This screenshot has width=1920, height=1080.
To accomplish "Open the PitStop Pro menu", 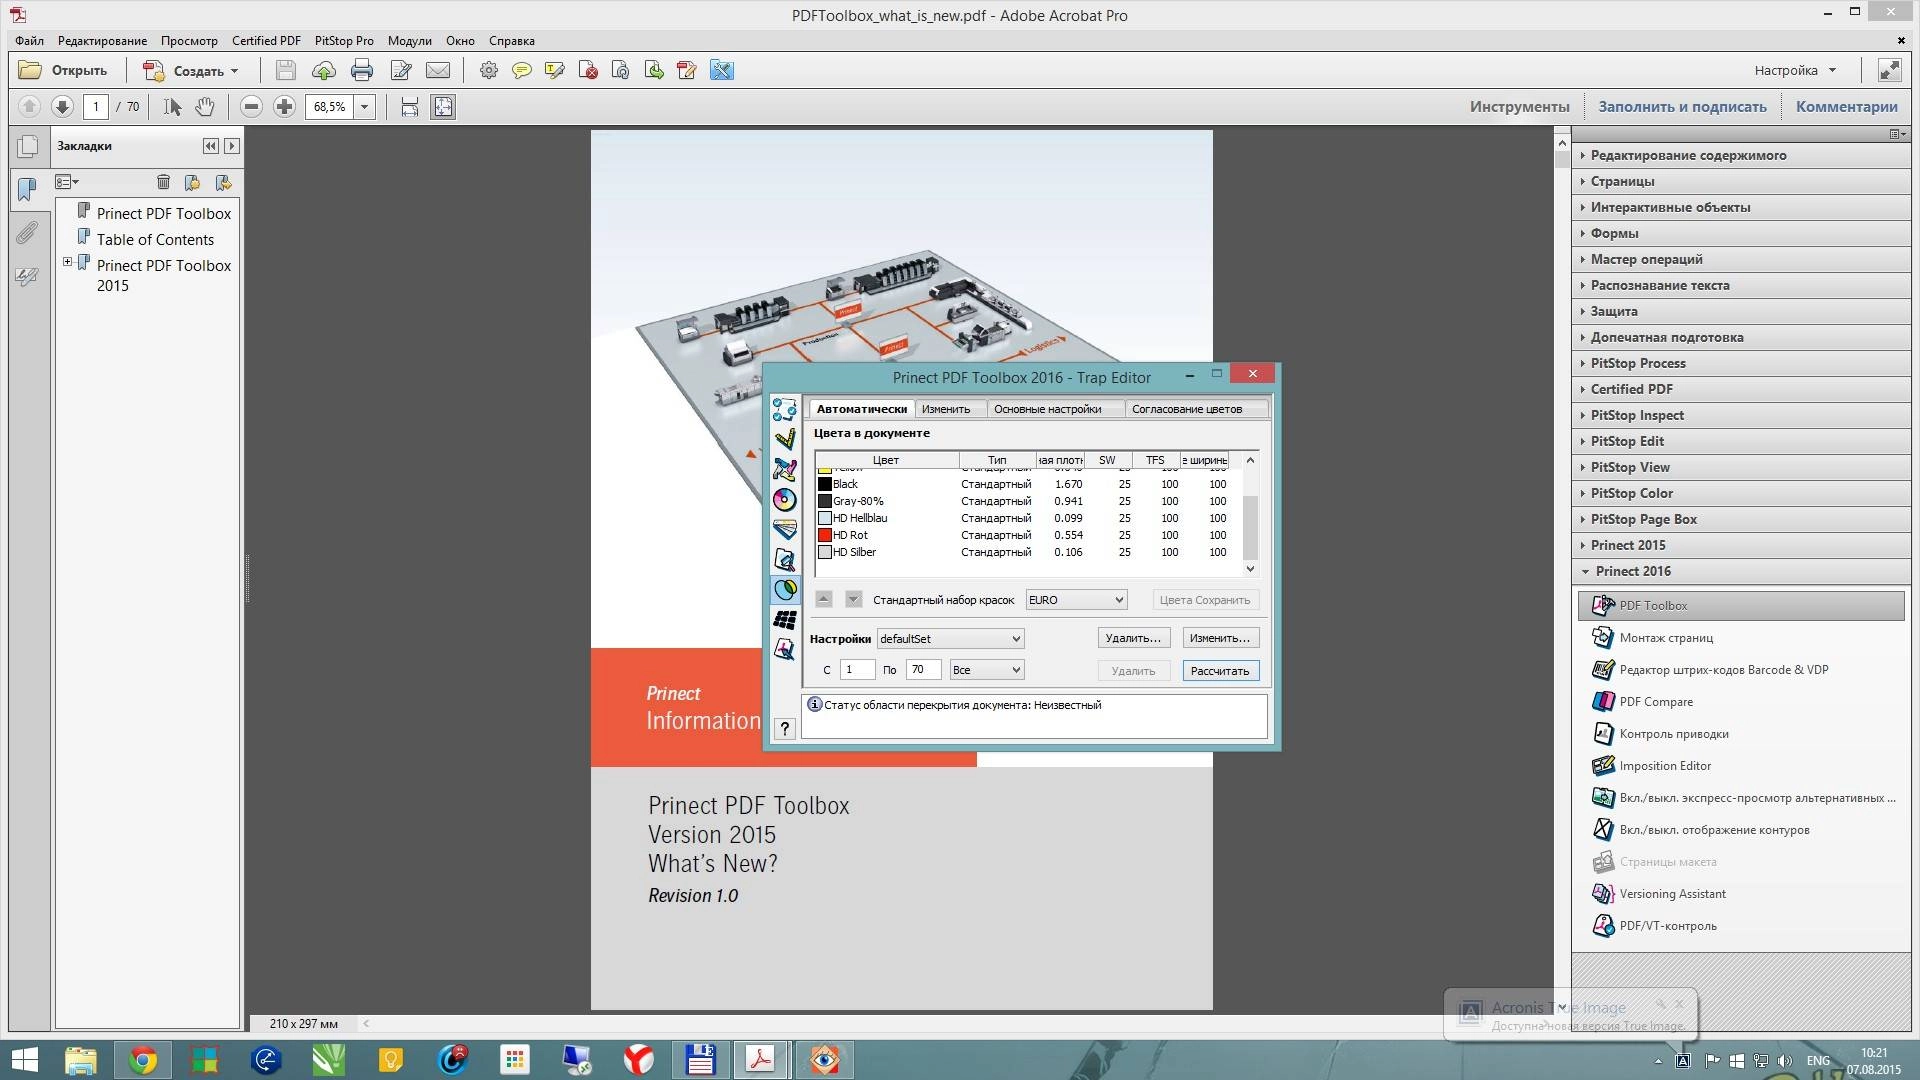I will [344, 41].
